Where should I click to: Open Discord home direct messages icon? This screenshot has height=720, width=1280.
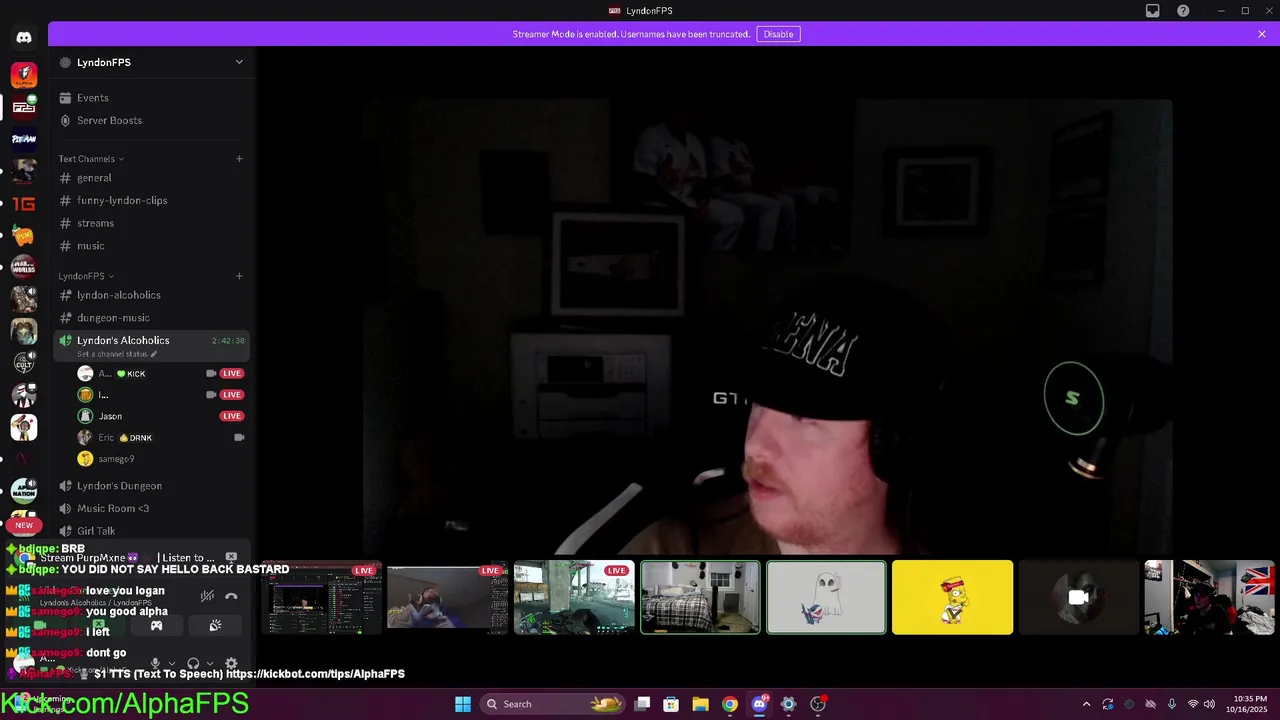click(24, 37)
